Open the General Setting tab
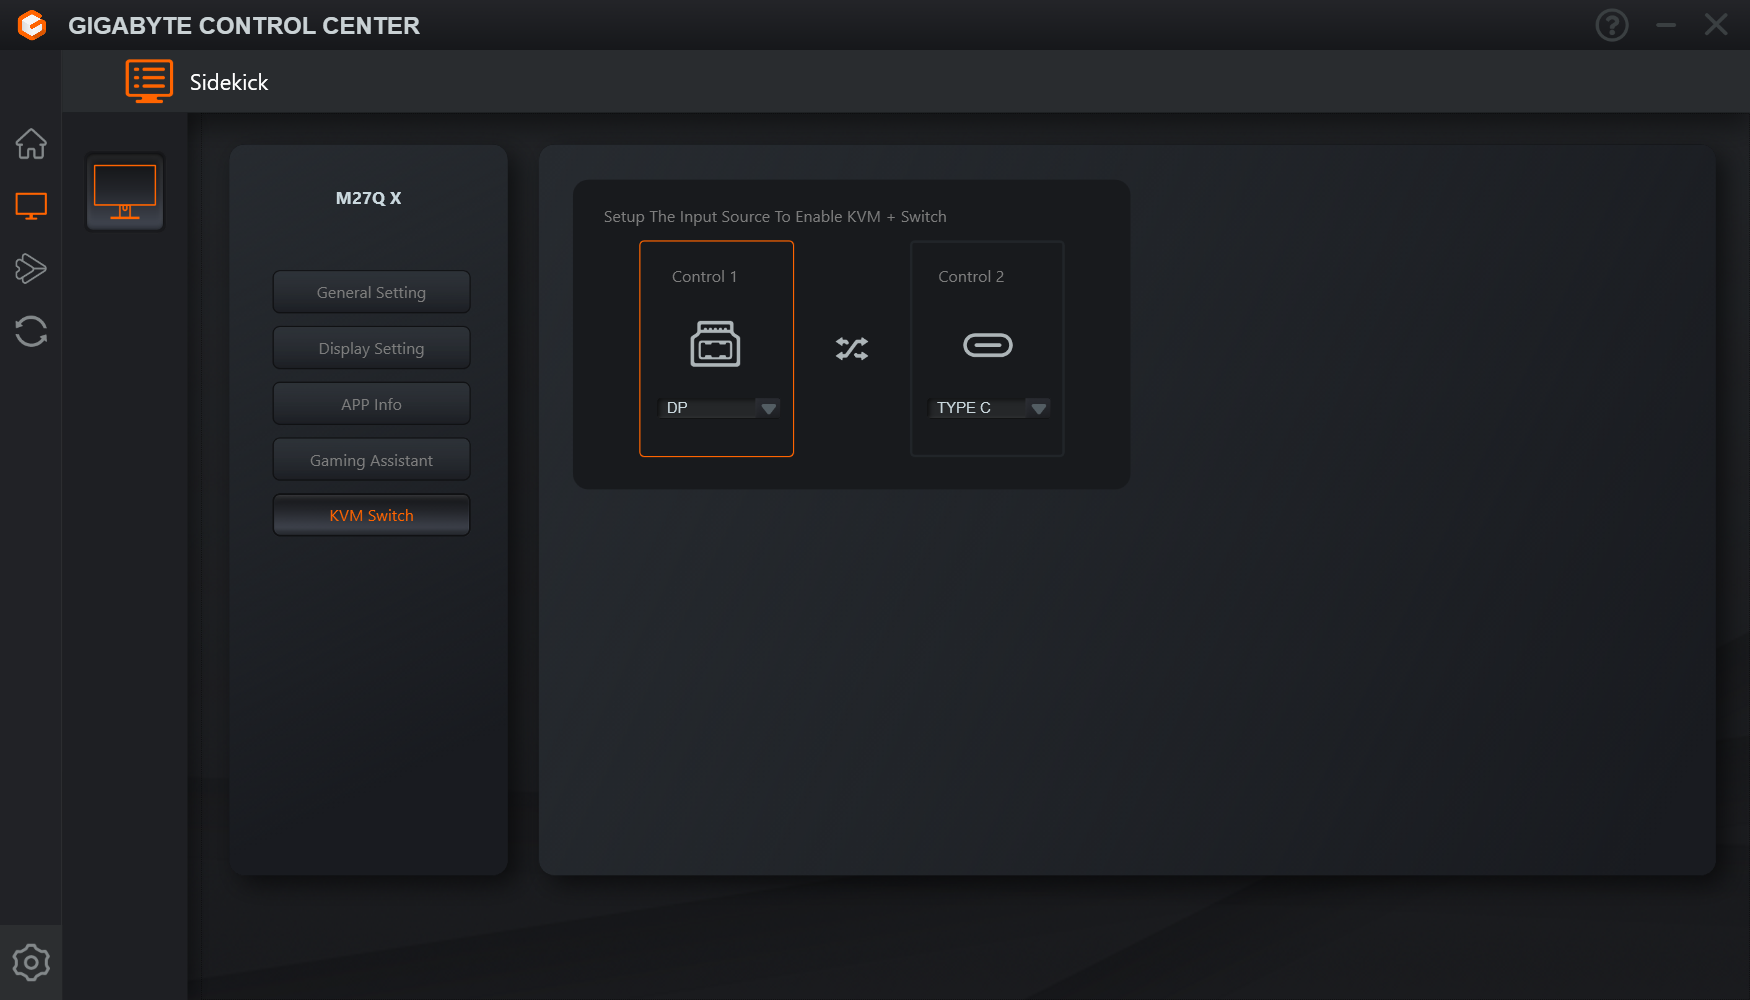 pos(371,292)
